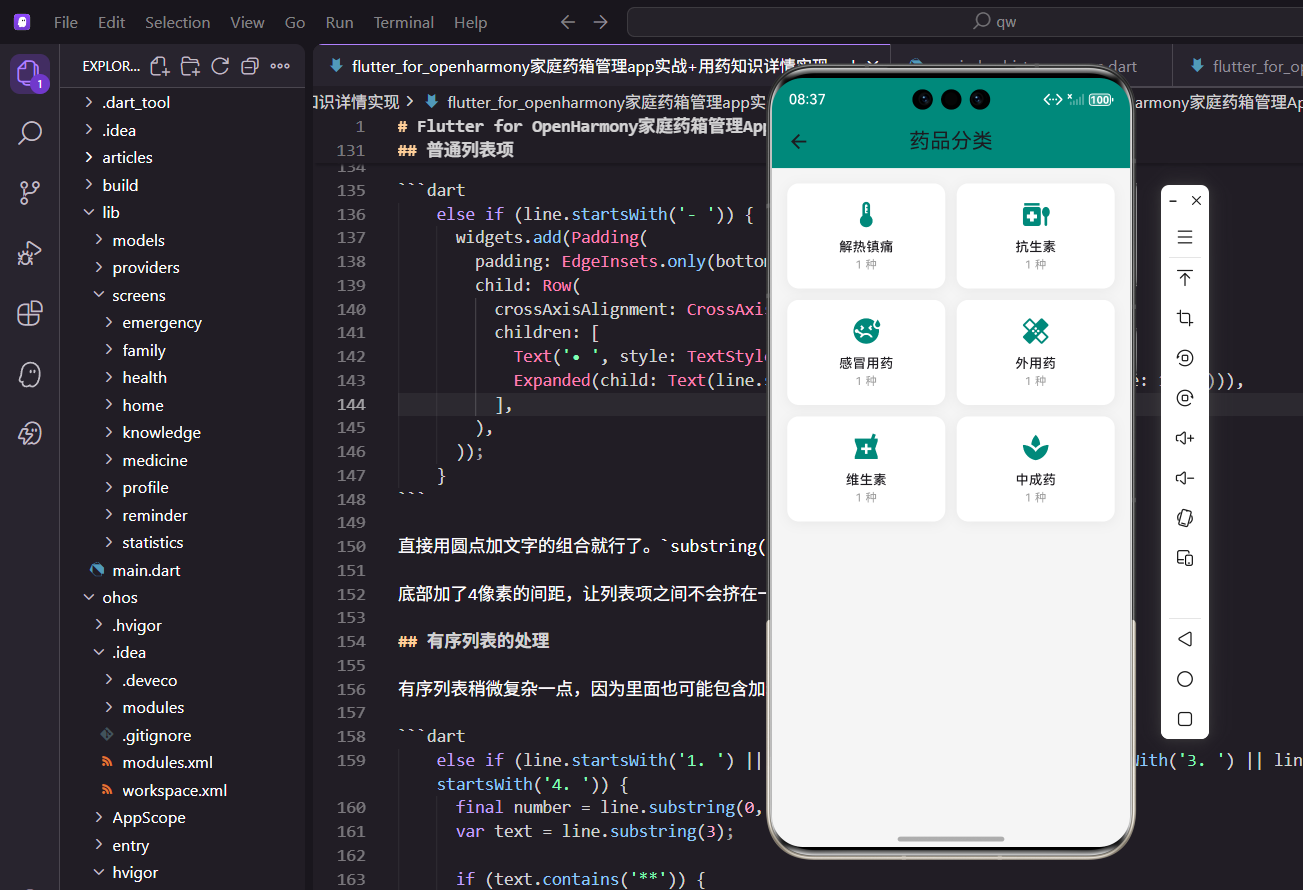Click the emulator rotate device icon
Image resolution: width=1303 pixels, height=890 pixels.
1185,518
